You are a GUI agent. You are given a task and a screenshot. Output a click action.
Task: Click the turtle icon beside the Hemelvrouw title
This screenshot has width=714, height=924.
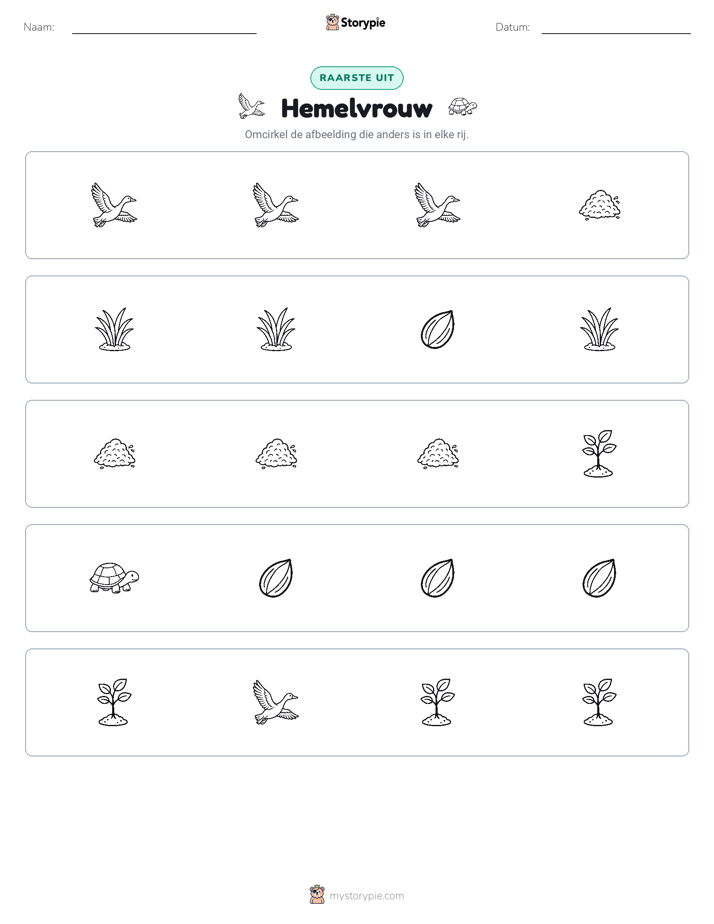click(462, 107)
